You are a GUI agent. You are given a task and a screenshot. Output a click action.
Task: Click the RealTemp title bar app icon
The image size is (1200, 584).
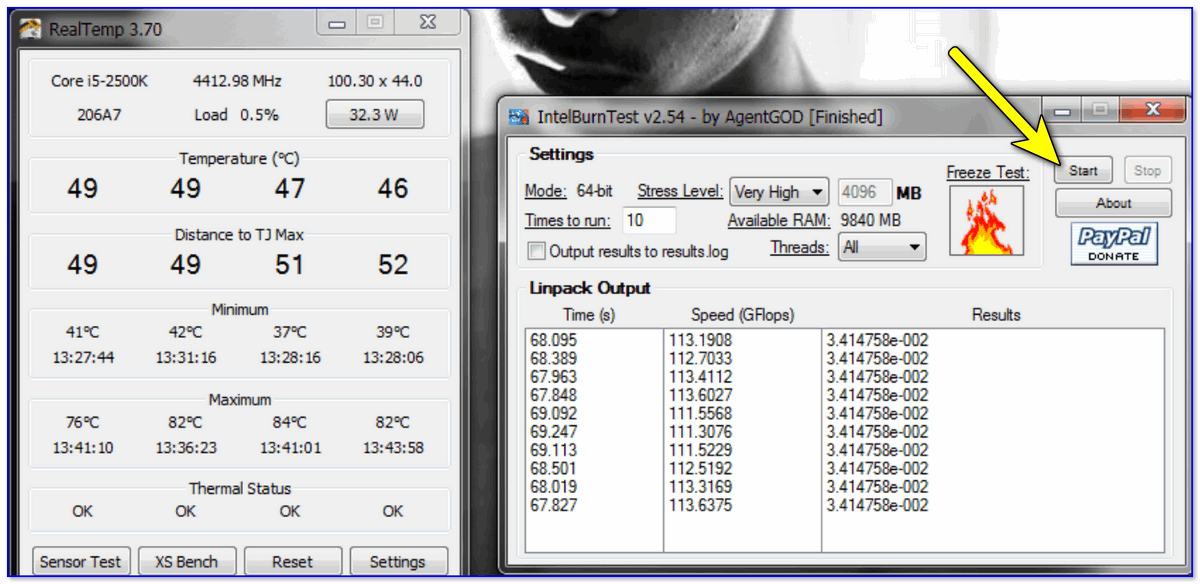click(32, 28)
